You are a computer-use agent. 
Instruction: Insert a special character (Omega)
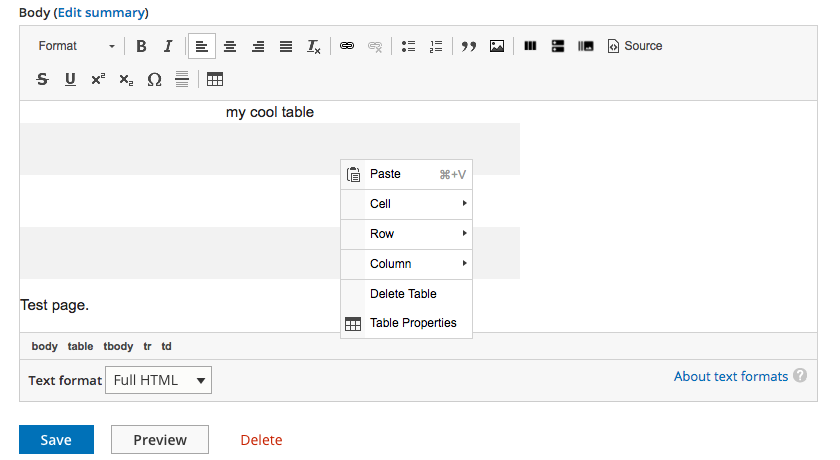point(154,79)
